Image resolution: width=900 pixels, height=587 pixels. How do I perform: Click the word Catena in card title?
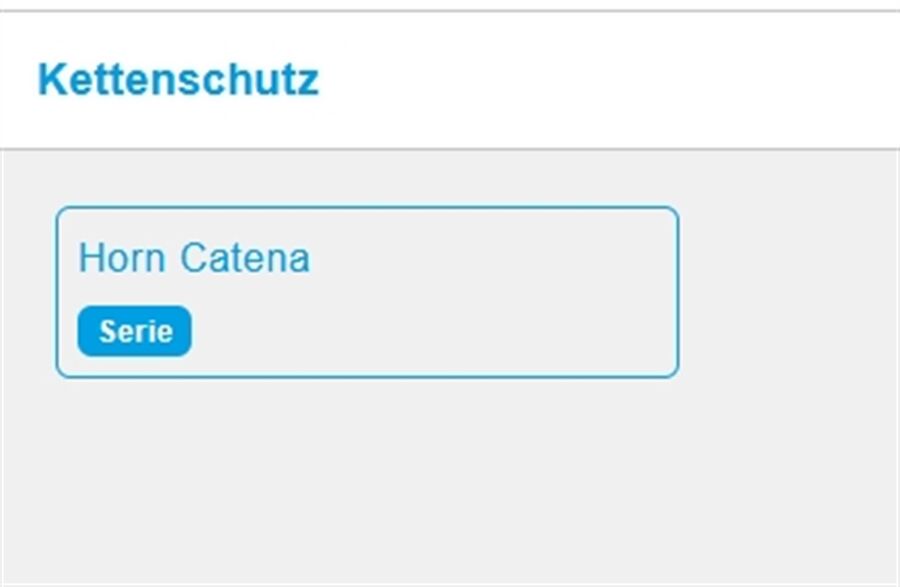pos(245,258)
